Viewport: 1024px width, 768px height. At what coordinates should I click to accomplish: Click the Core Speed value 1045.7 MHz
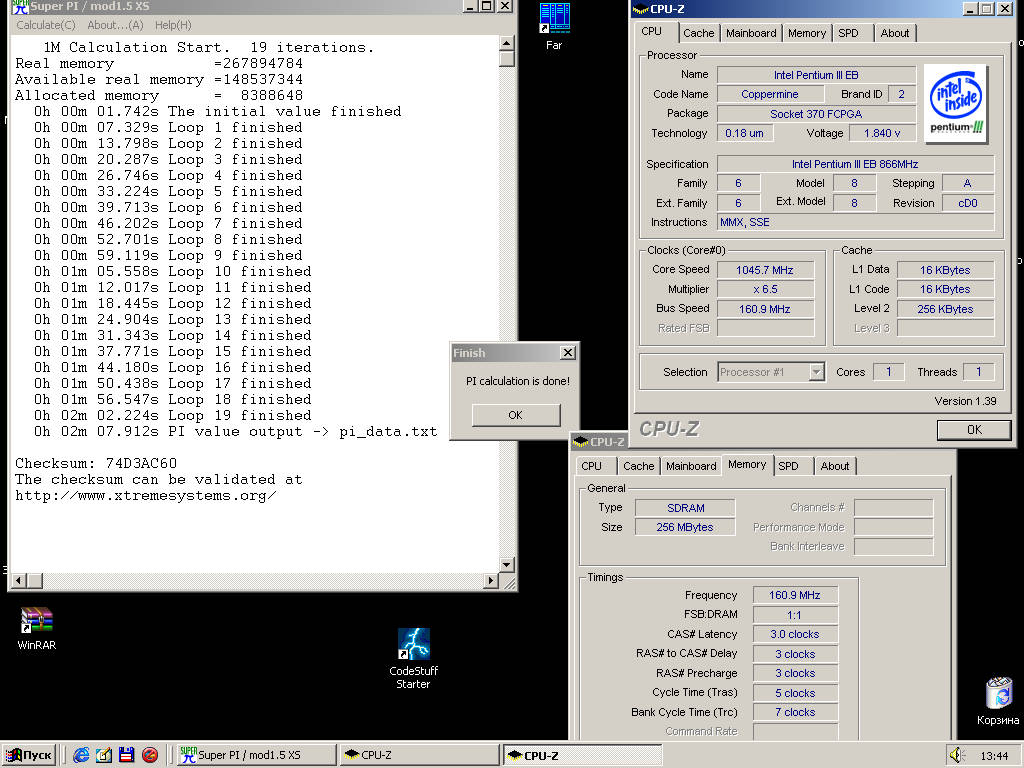tap(765, 270)
